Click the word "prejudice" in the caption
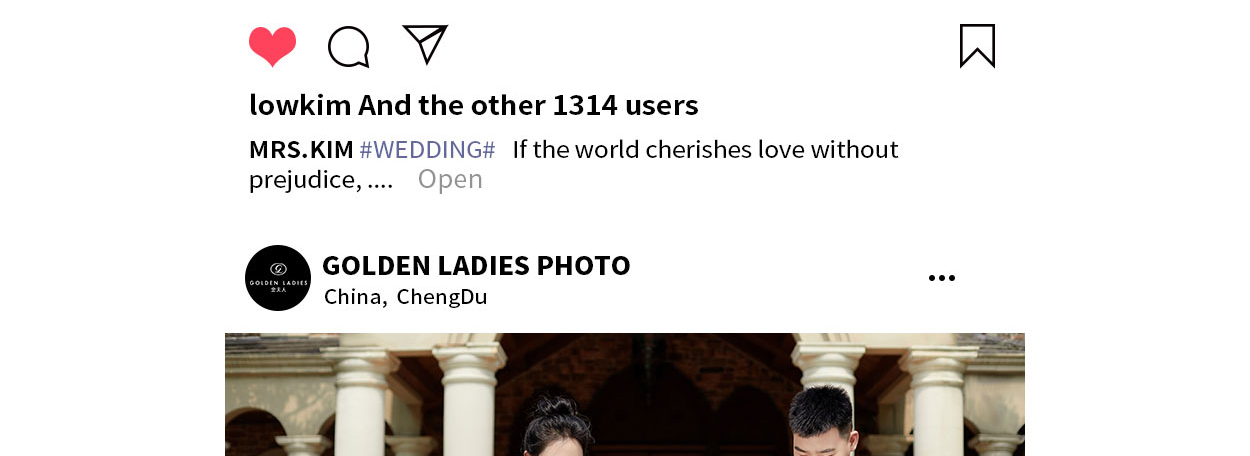 point(302,180)
